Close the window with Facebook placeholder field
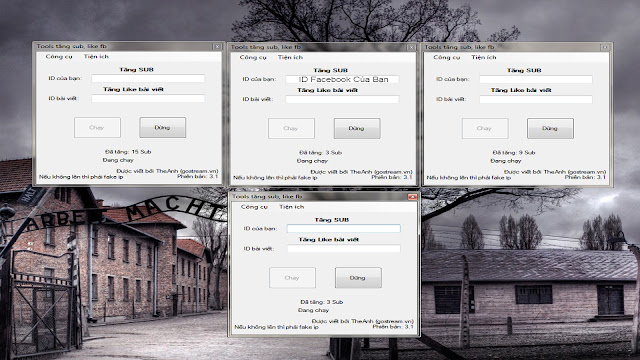This screenshot has height=360, width=640. (x=411, y=47)
